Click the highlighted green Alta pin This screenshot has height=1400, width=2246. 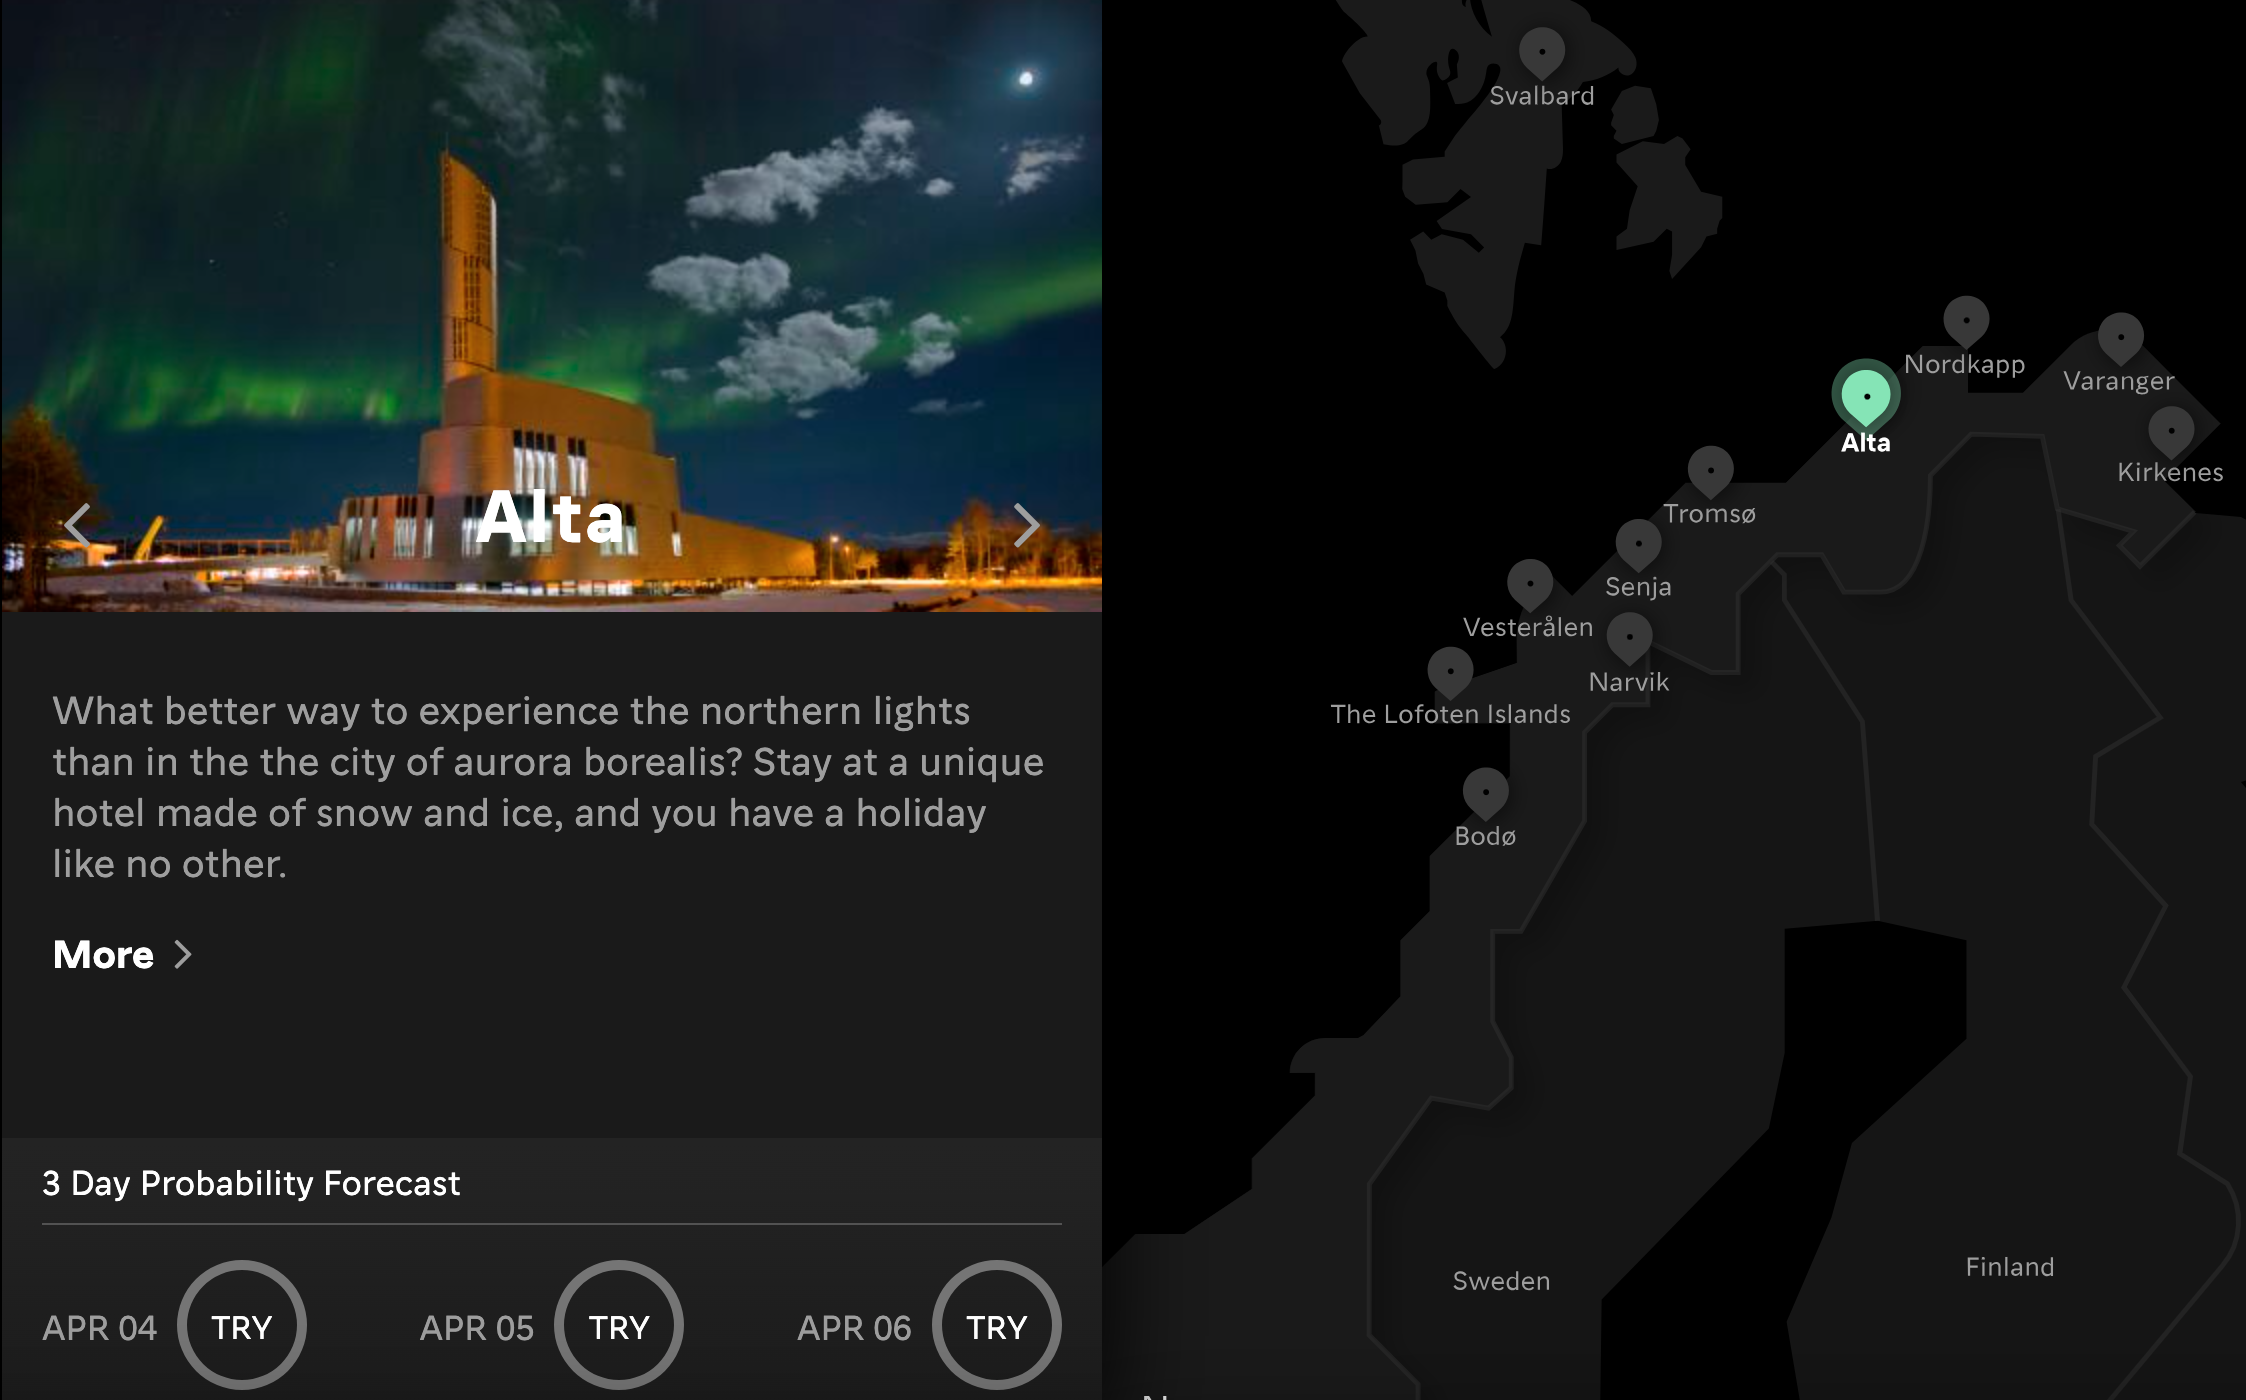click(x=1866, y=396)
